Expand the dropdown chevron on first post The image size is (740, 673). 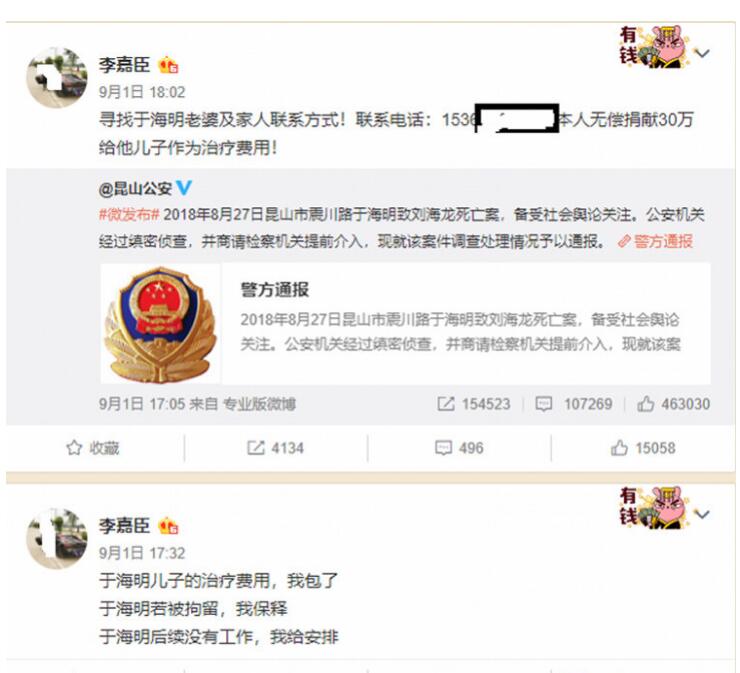coord(703,53)
